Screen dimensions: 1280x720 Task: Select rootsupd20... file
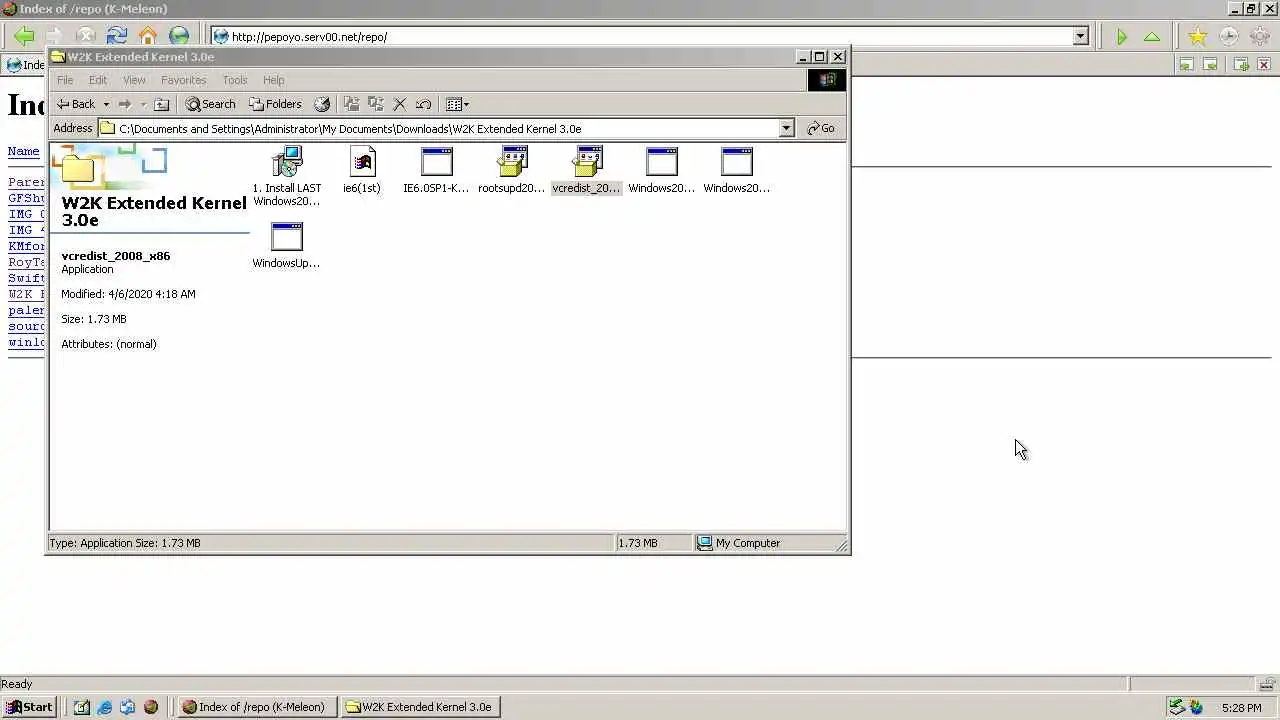512,171
